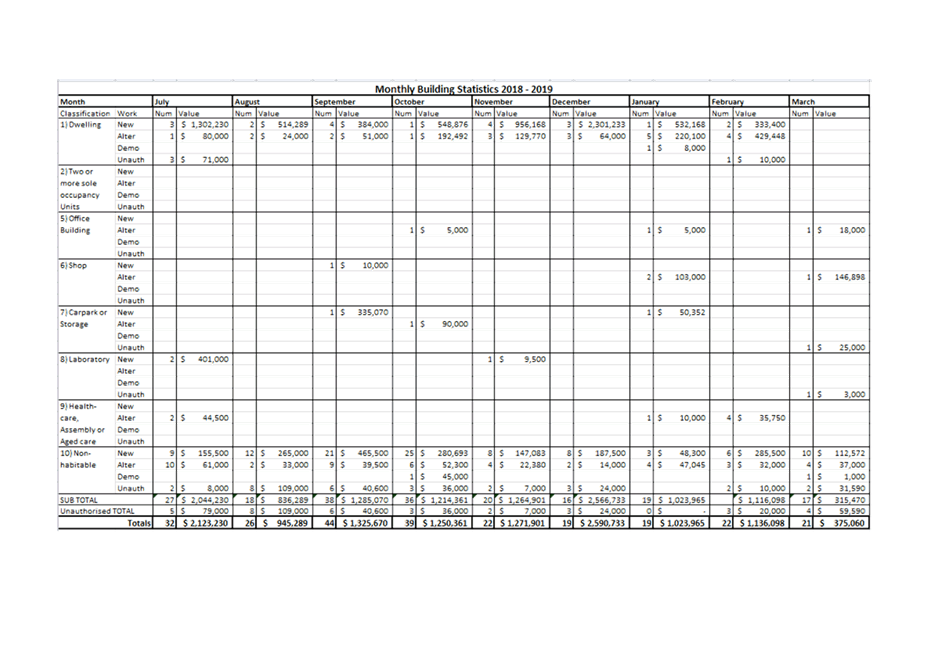The height and width of the screenshot is (656, 928).
Task: Select February grand total '1,136,098'
Action: coord(765,523)
